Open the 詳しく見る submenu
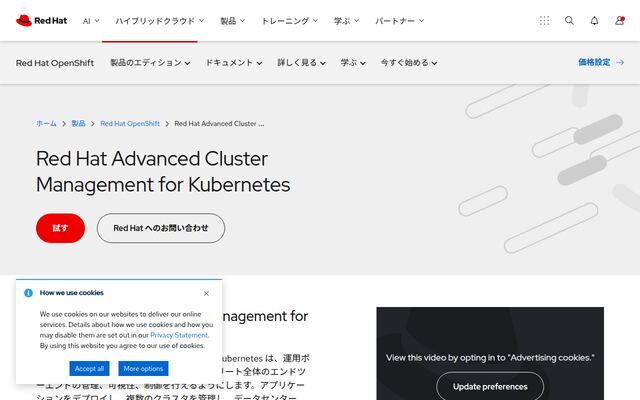Screen dimensions: 640x400 [301, 63]
